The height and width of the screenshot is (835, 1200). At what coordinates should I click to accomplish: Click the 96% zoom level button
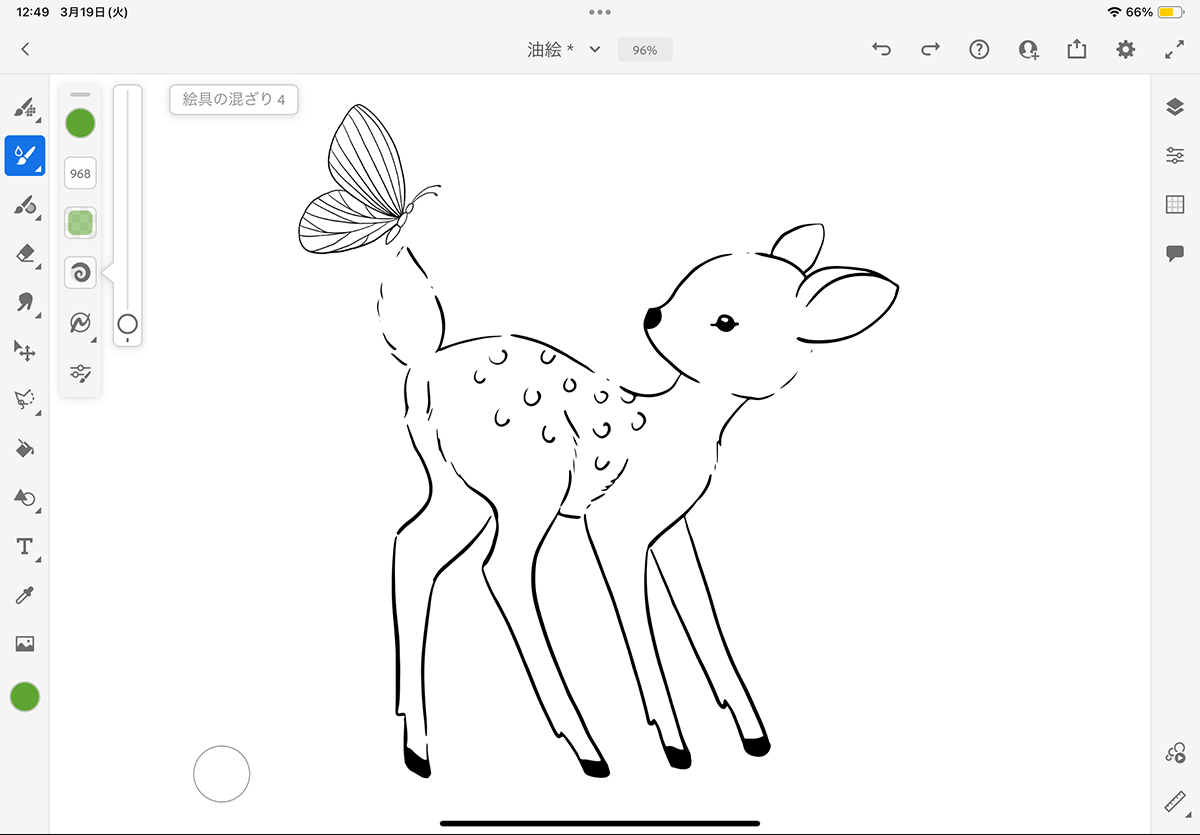pos(645,49)
